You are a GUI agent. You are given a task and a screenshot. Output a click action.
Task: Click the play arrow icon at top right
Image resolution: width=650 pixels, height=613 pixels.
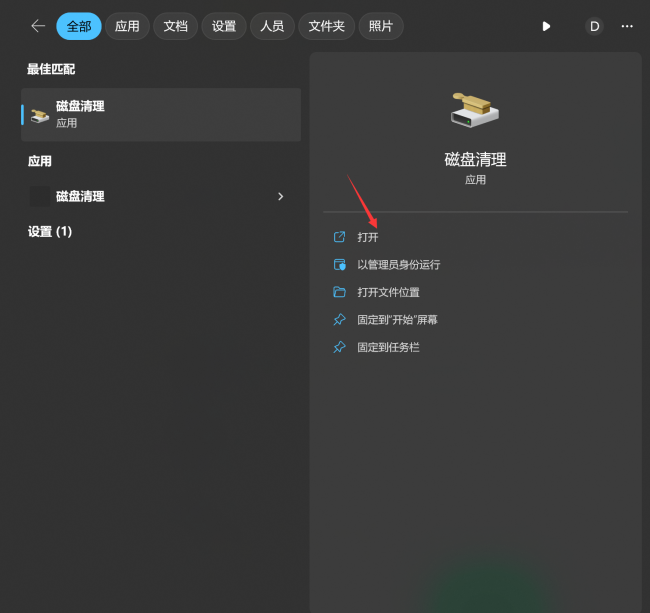(x=546, y=27)
